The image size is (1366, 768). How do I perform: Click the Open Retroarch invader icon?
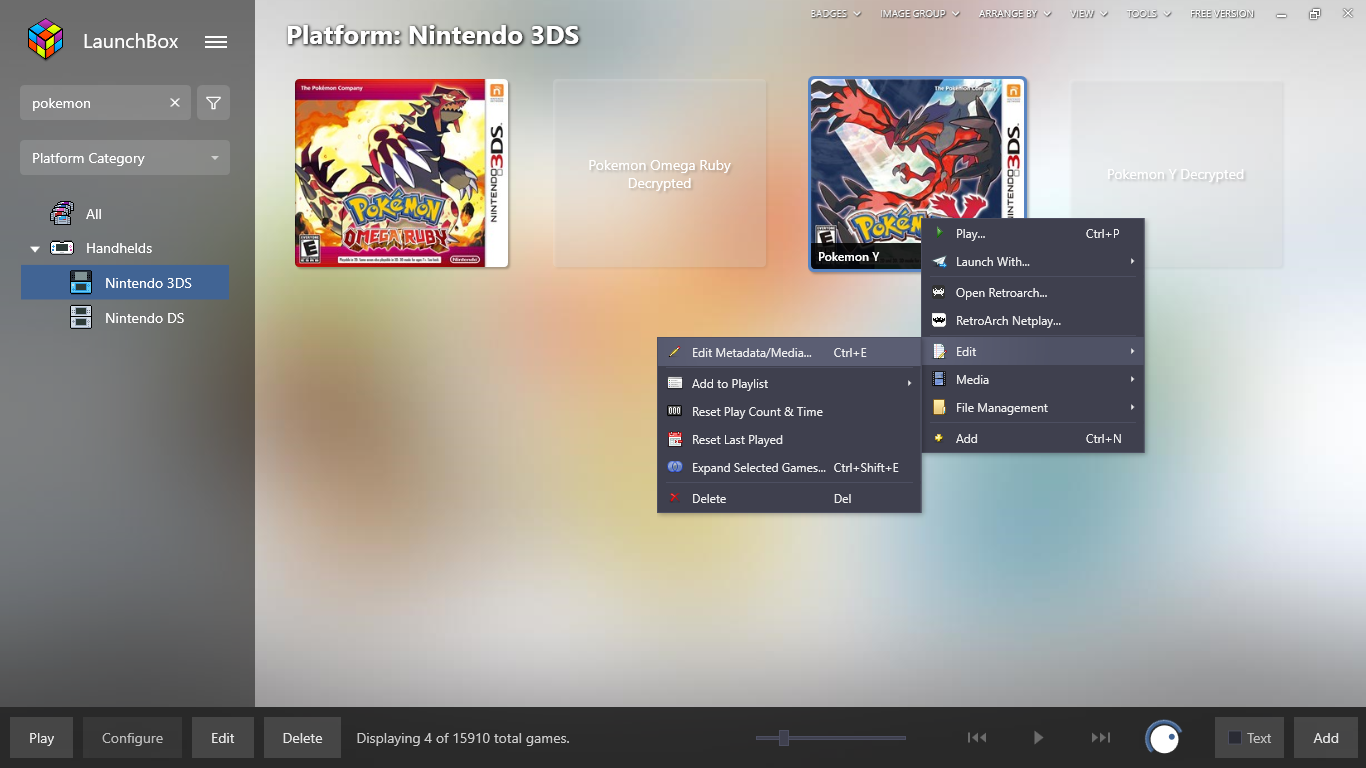[x=939, y=292]
